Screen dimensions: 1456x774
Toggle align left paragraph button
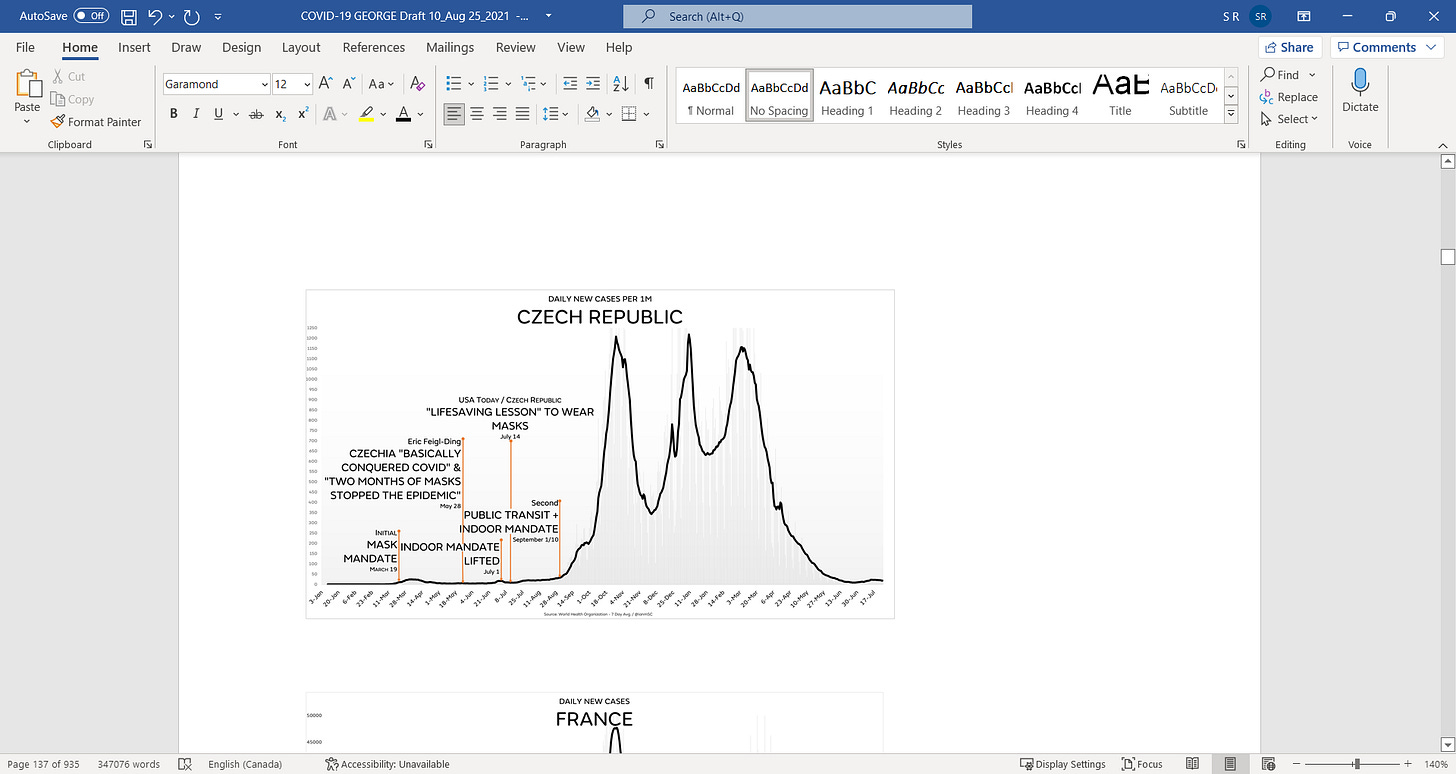point(454,114)
